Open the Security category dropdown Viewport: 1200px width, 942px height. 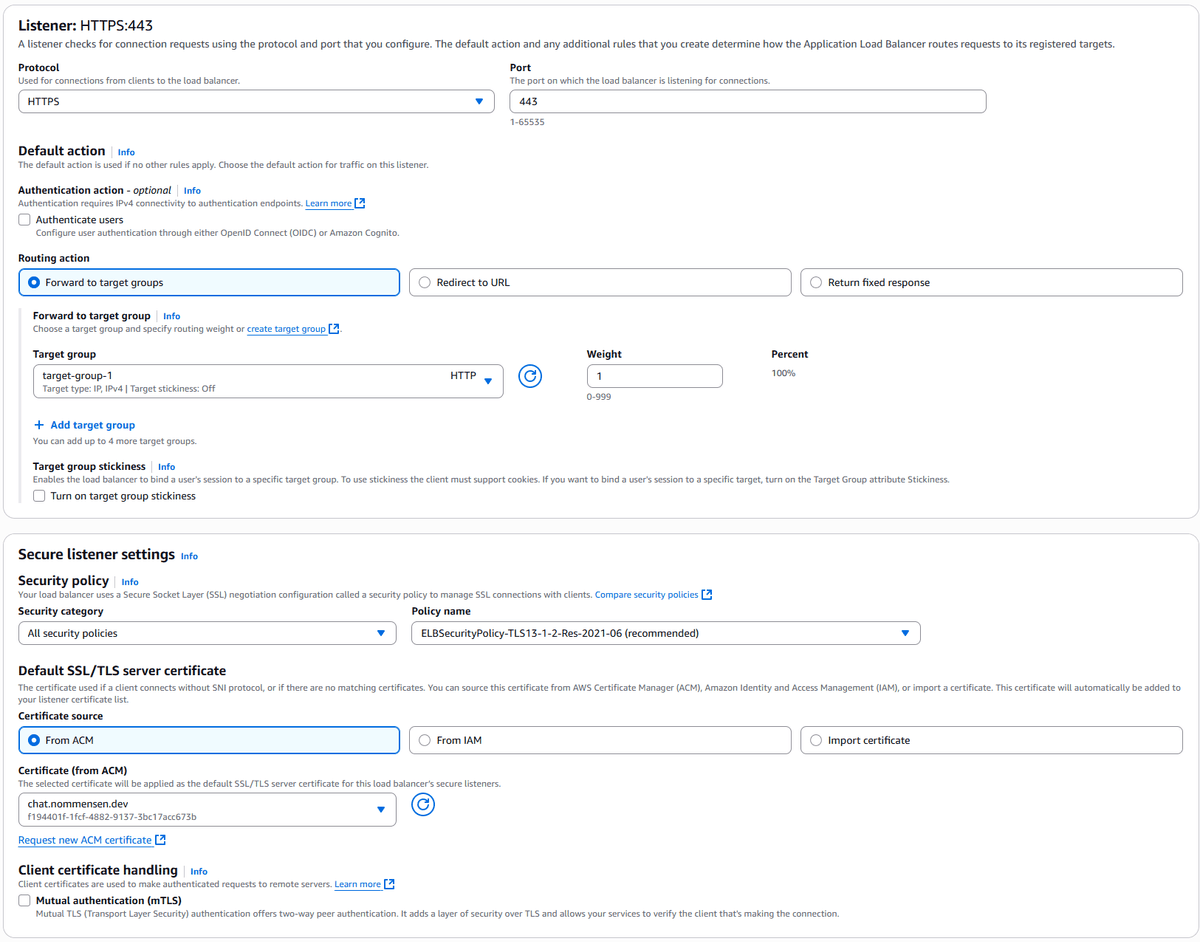click(207, 633)
